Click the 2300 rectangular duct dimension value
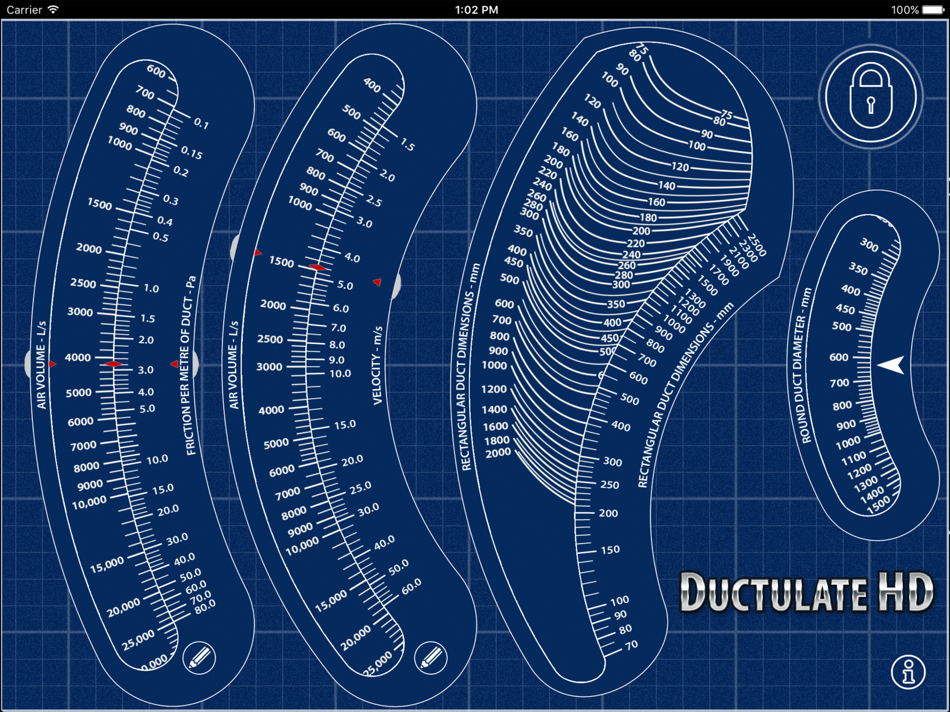Screen dimensions: 950x712 click(x=748, y=248)
